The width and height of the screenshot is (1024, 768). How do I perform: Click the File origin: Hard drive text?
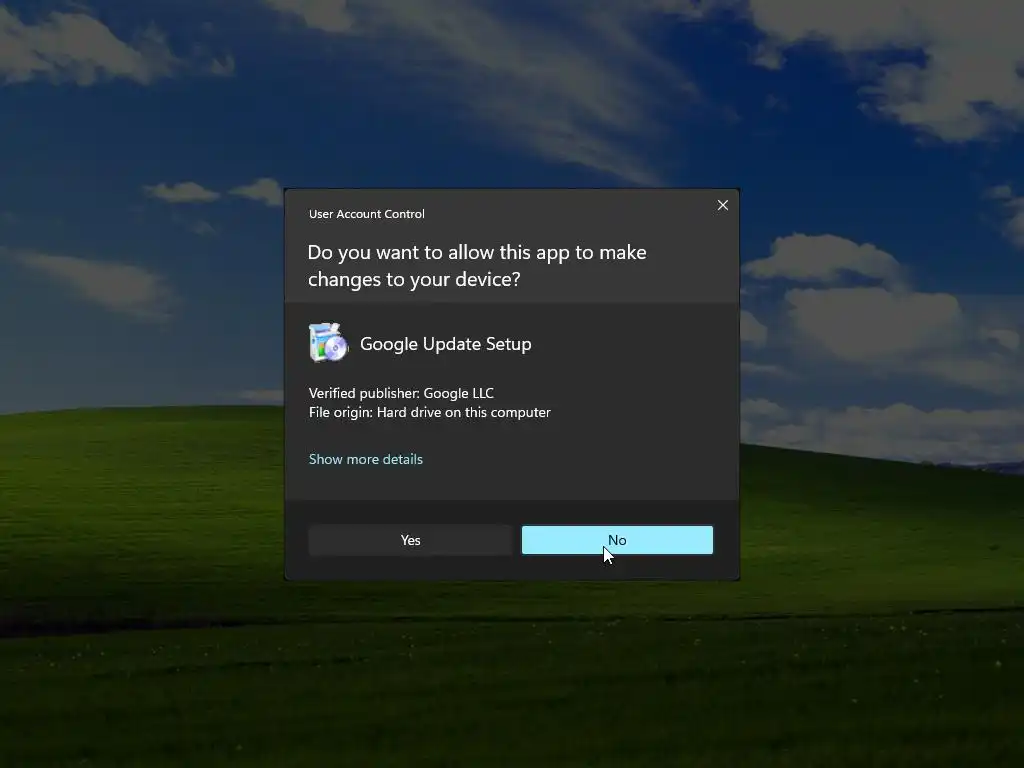pos(430,413)
